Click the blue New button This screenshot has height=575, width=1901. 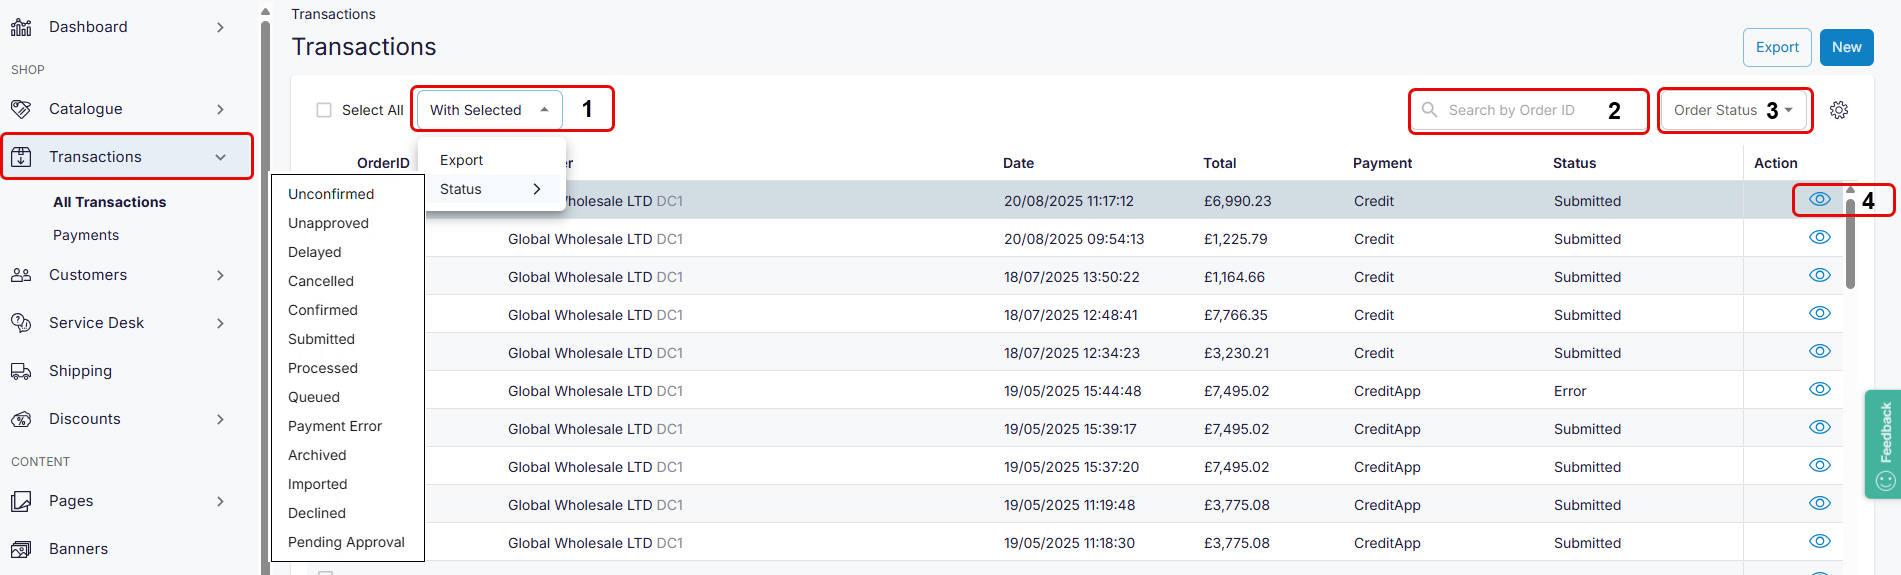coord(1846,47)
